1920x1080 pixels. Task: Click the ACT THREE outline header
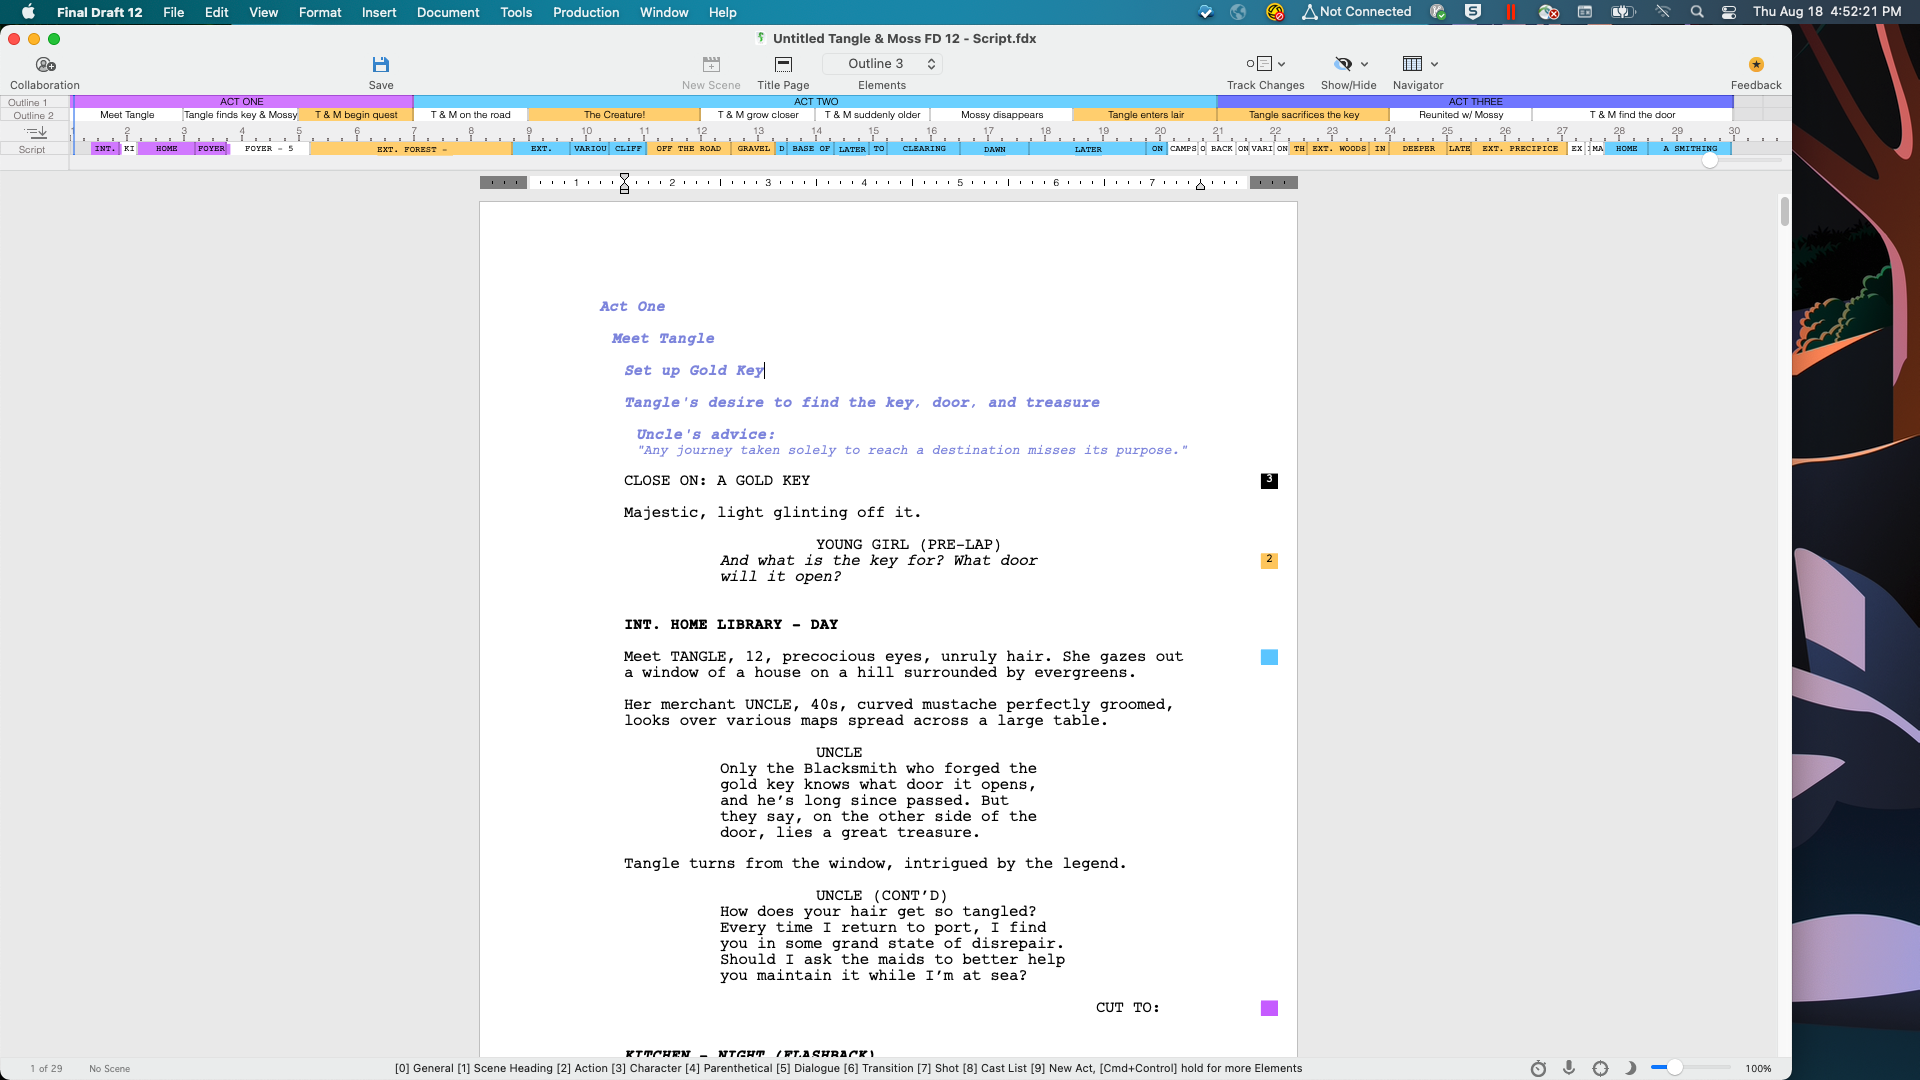tap(1475, 102)
